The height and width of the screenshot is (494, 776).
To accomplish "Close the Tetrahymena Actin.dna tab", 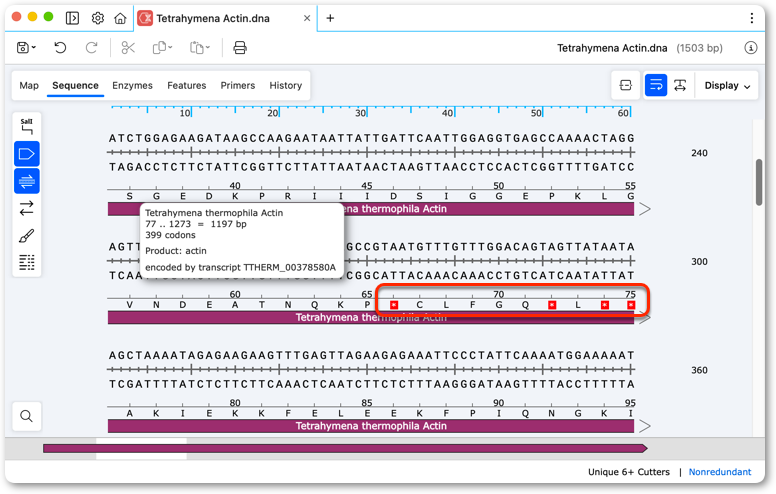I will pyautogui.click(x=307, y=18).
